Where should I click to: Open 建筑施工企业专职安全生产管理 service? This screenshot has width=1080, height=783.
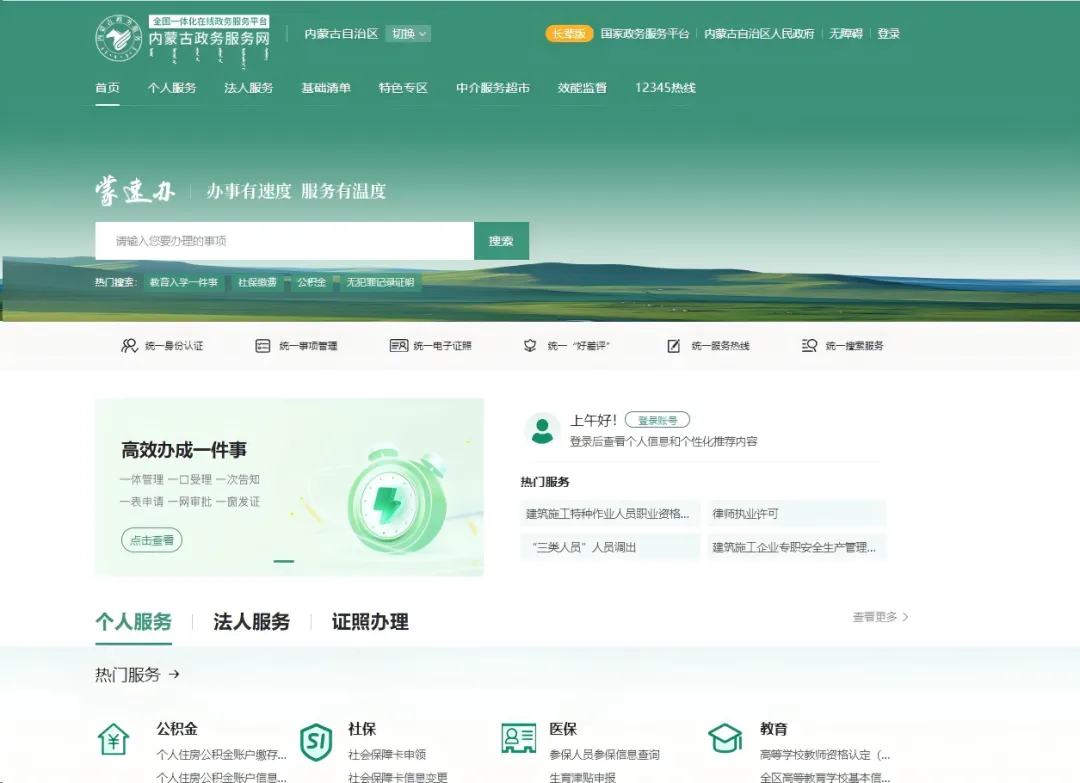tap(796, 547)
